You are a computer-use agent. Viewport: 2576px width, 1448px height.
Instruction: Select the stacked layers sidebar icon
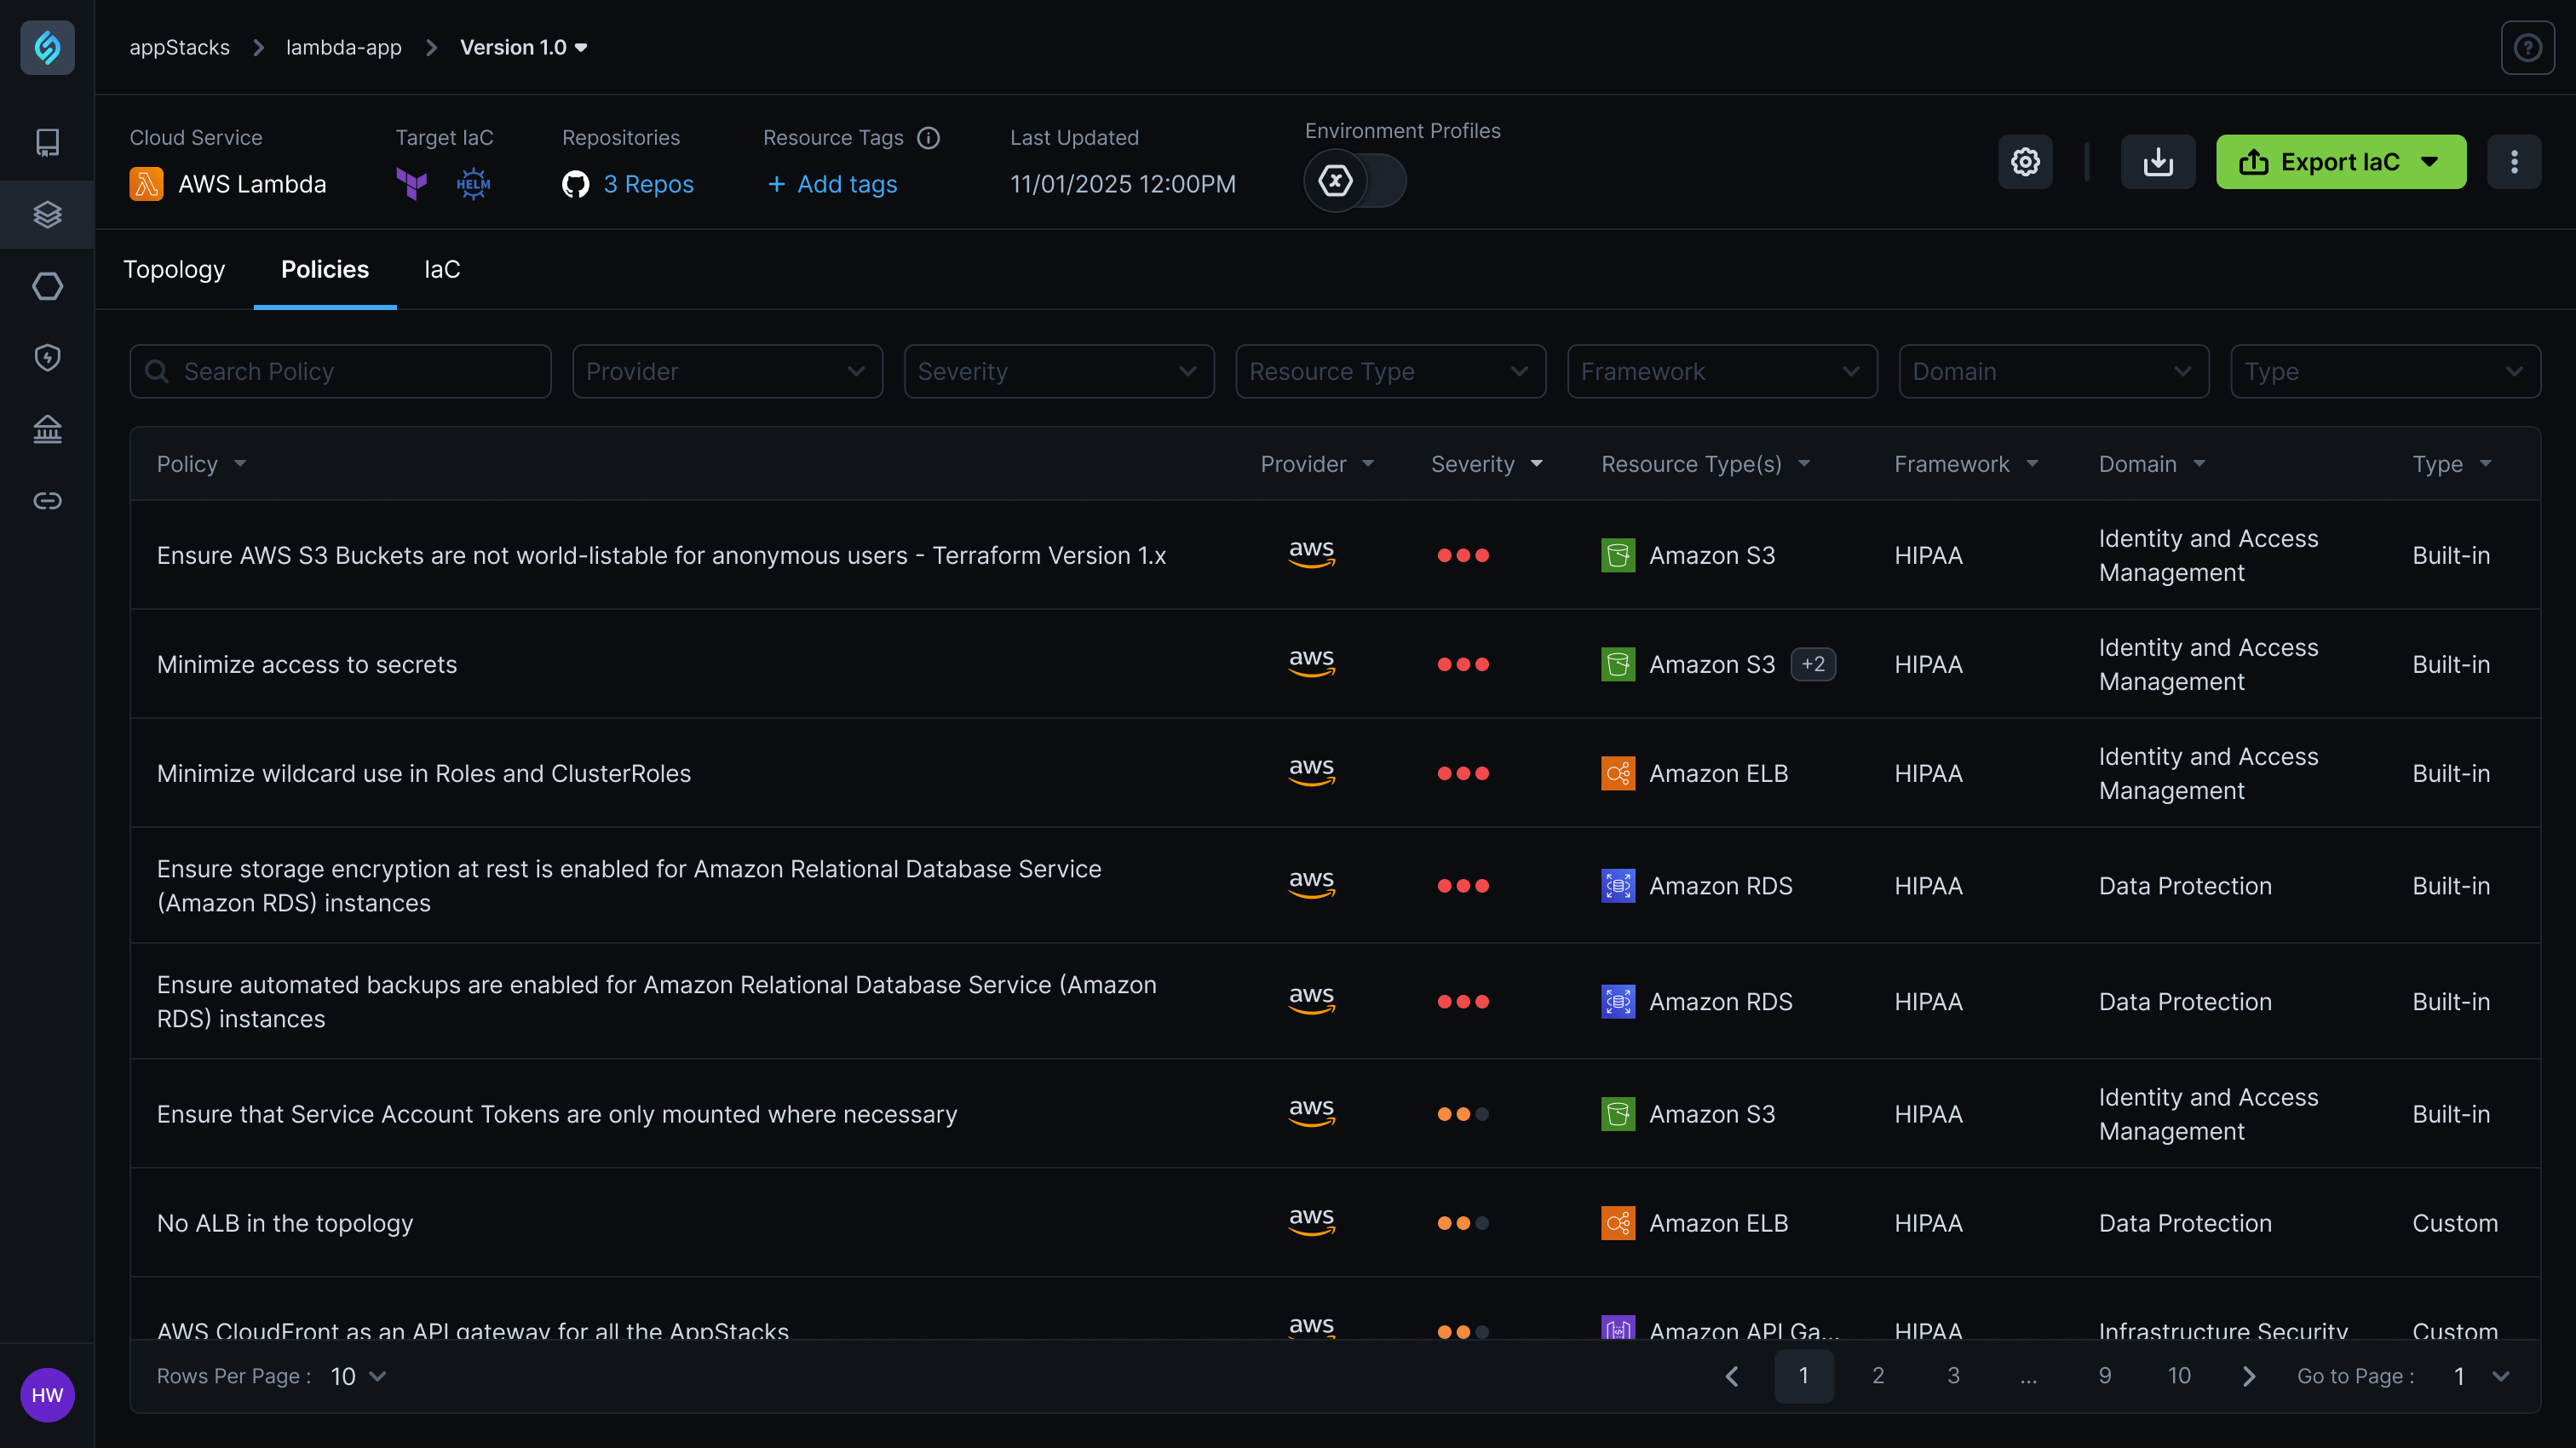coord(47,214)
